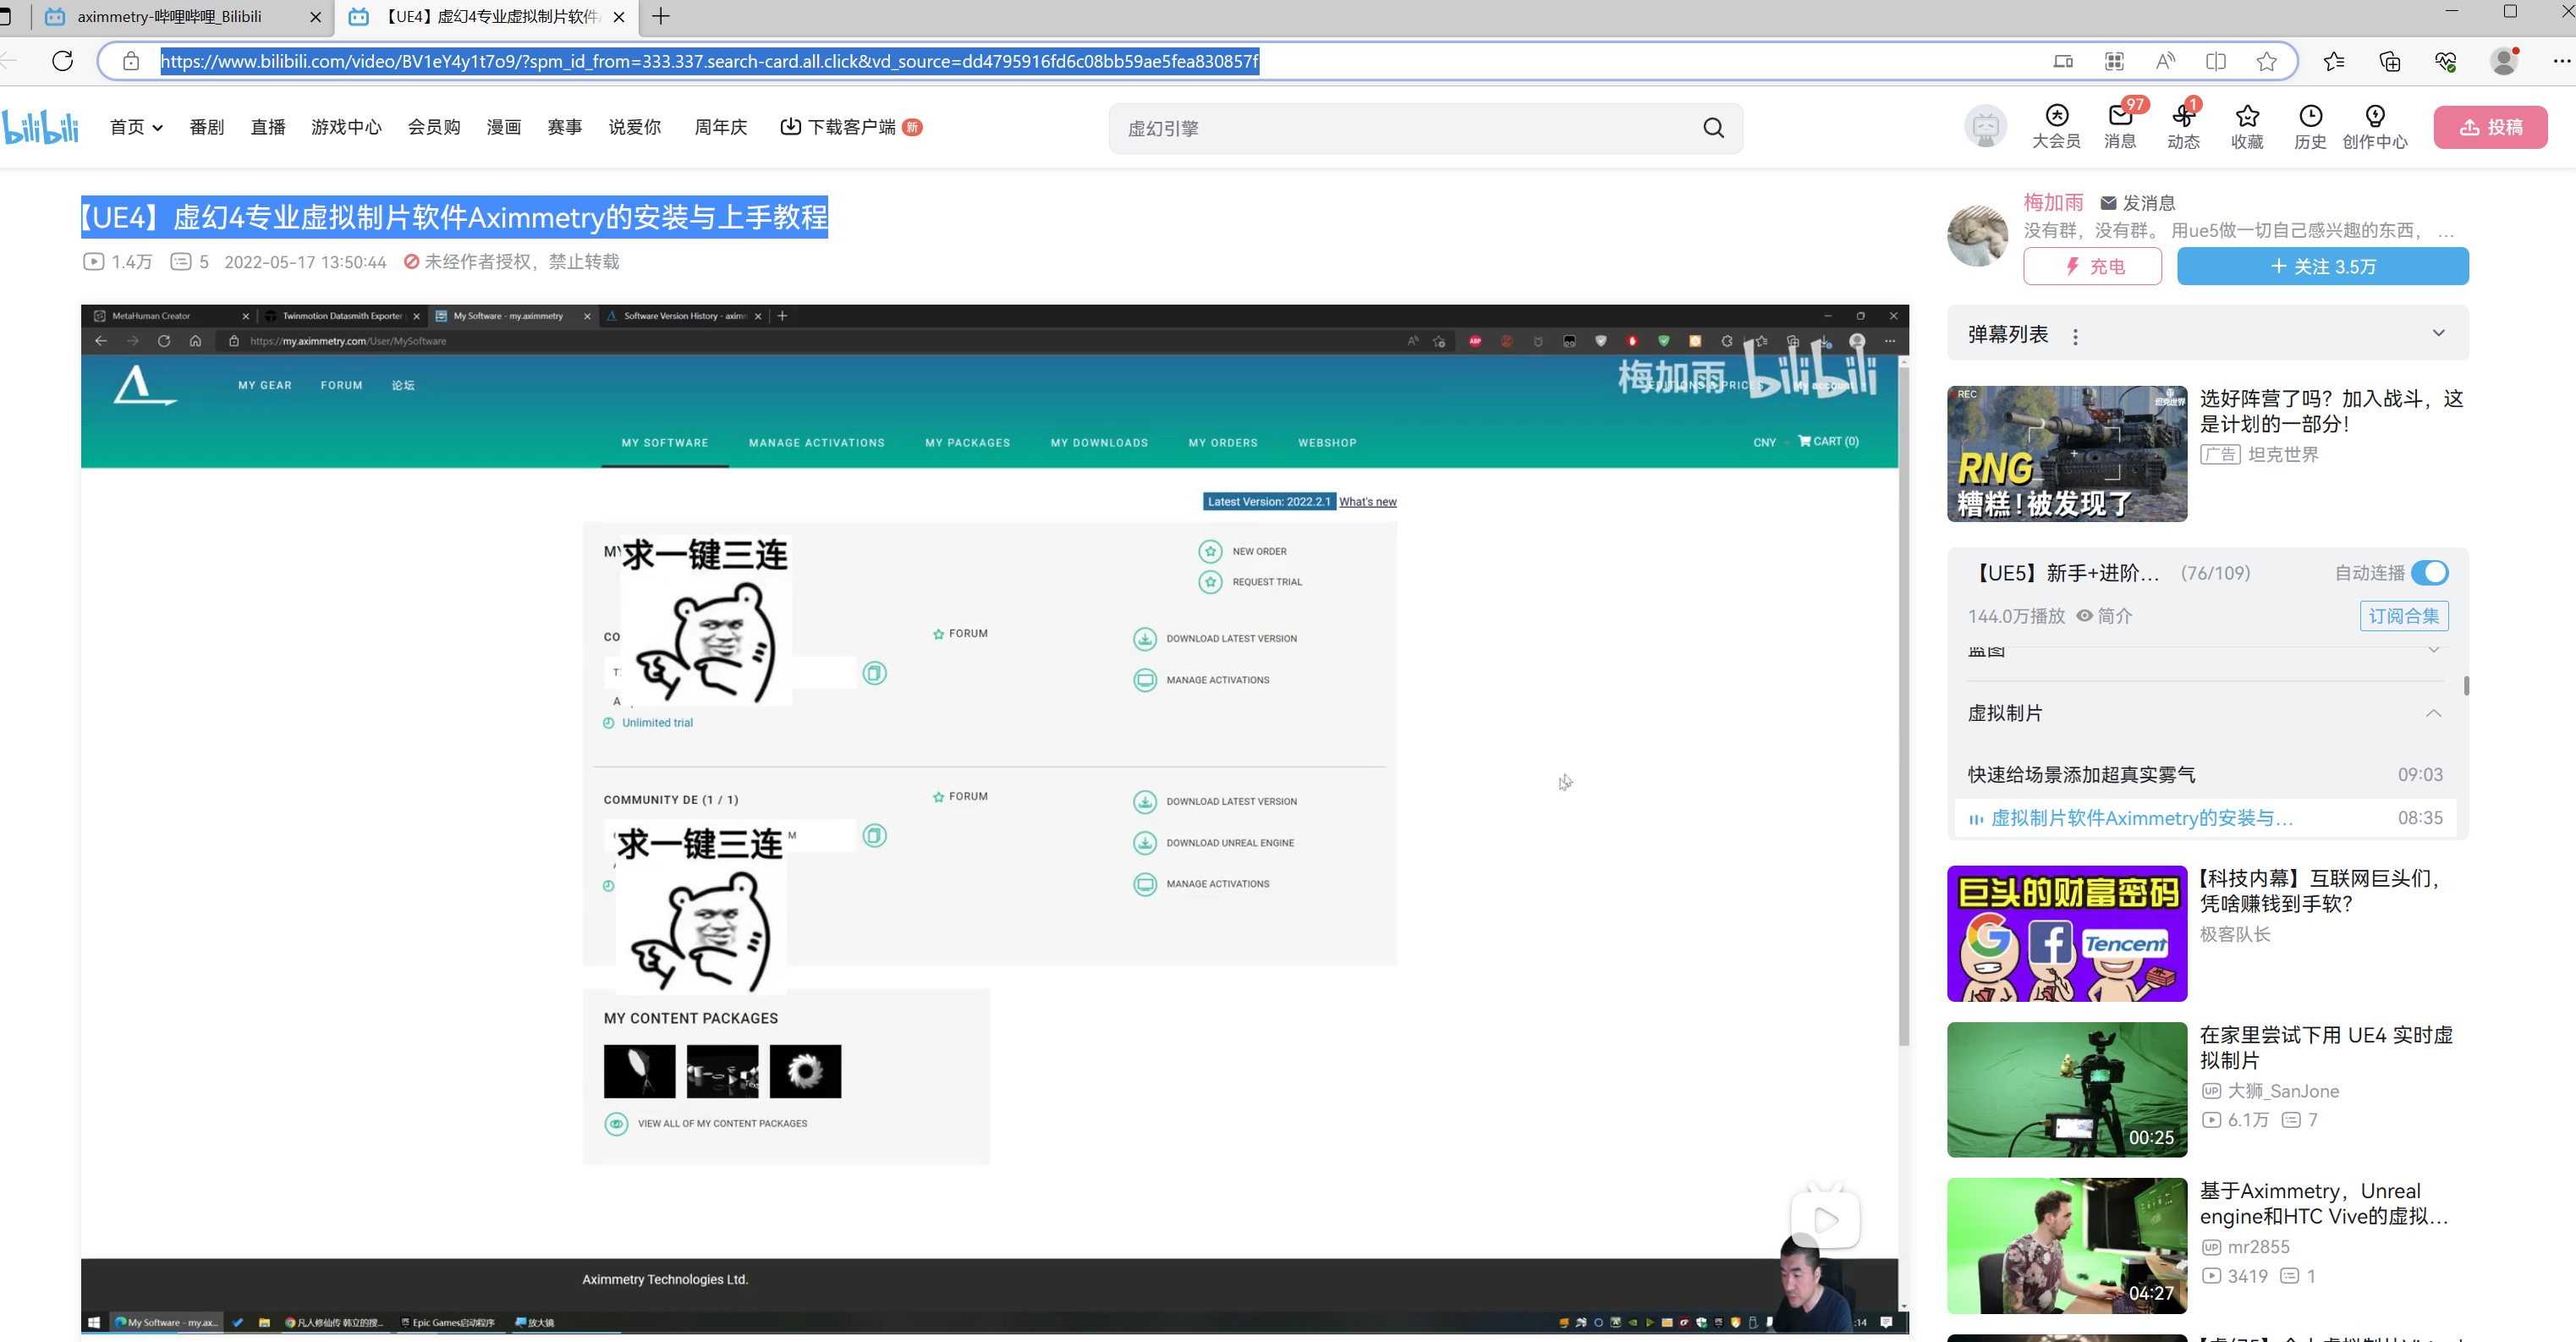Switch to the aximmetry search results tab
Image resolution: width=2576 pixels, height=1342 pixels.
click(x=170, y=17)
